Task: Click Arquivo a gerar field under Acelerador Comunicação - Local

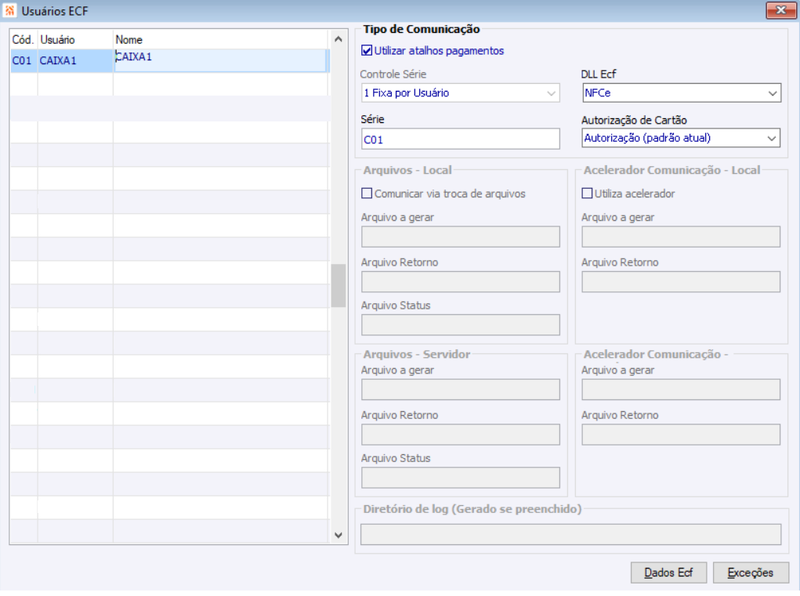Action: point(681,237)
